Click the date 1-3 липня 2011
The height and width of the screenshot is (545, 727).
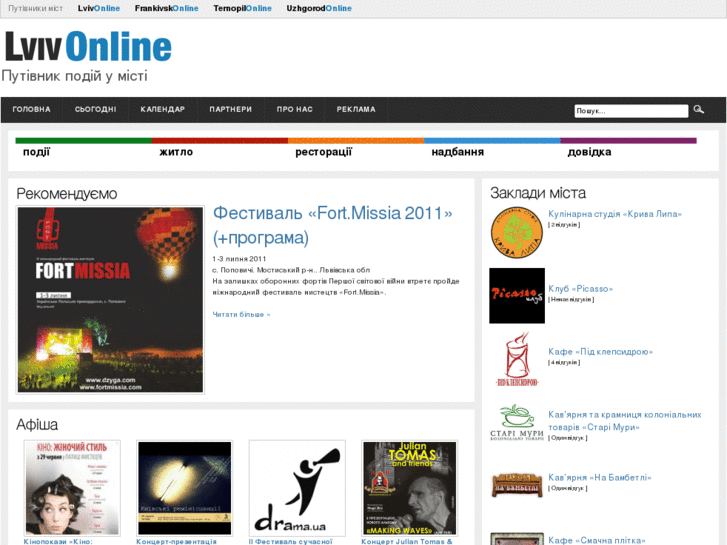tap(239, 259)
